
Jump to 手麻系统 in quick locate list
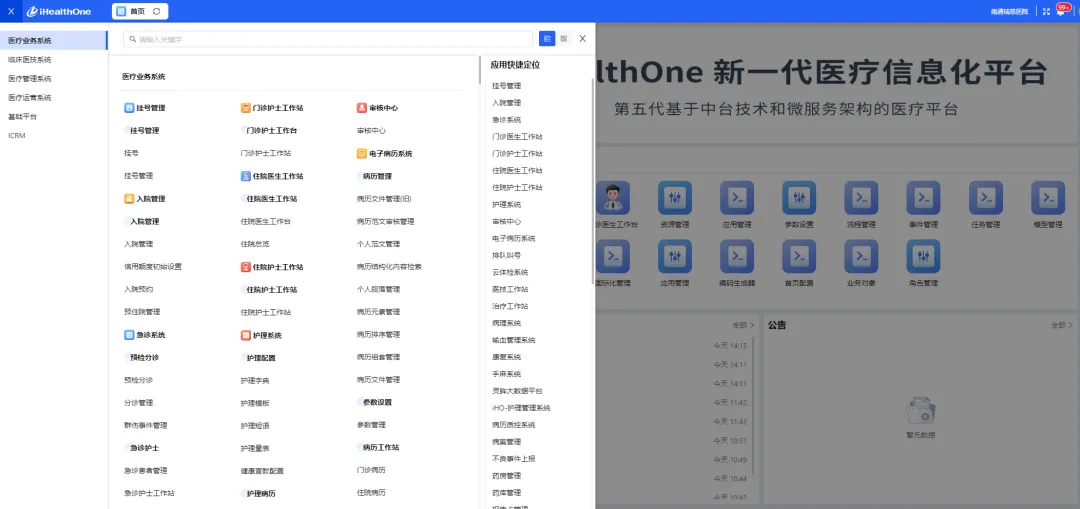[x=506, y=374]
